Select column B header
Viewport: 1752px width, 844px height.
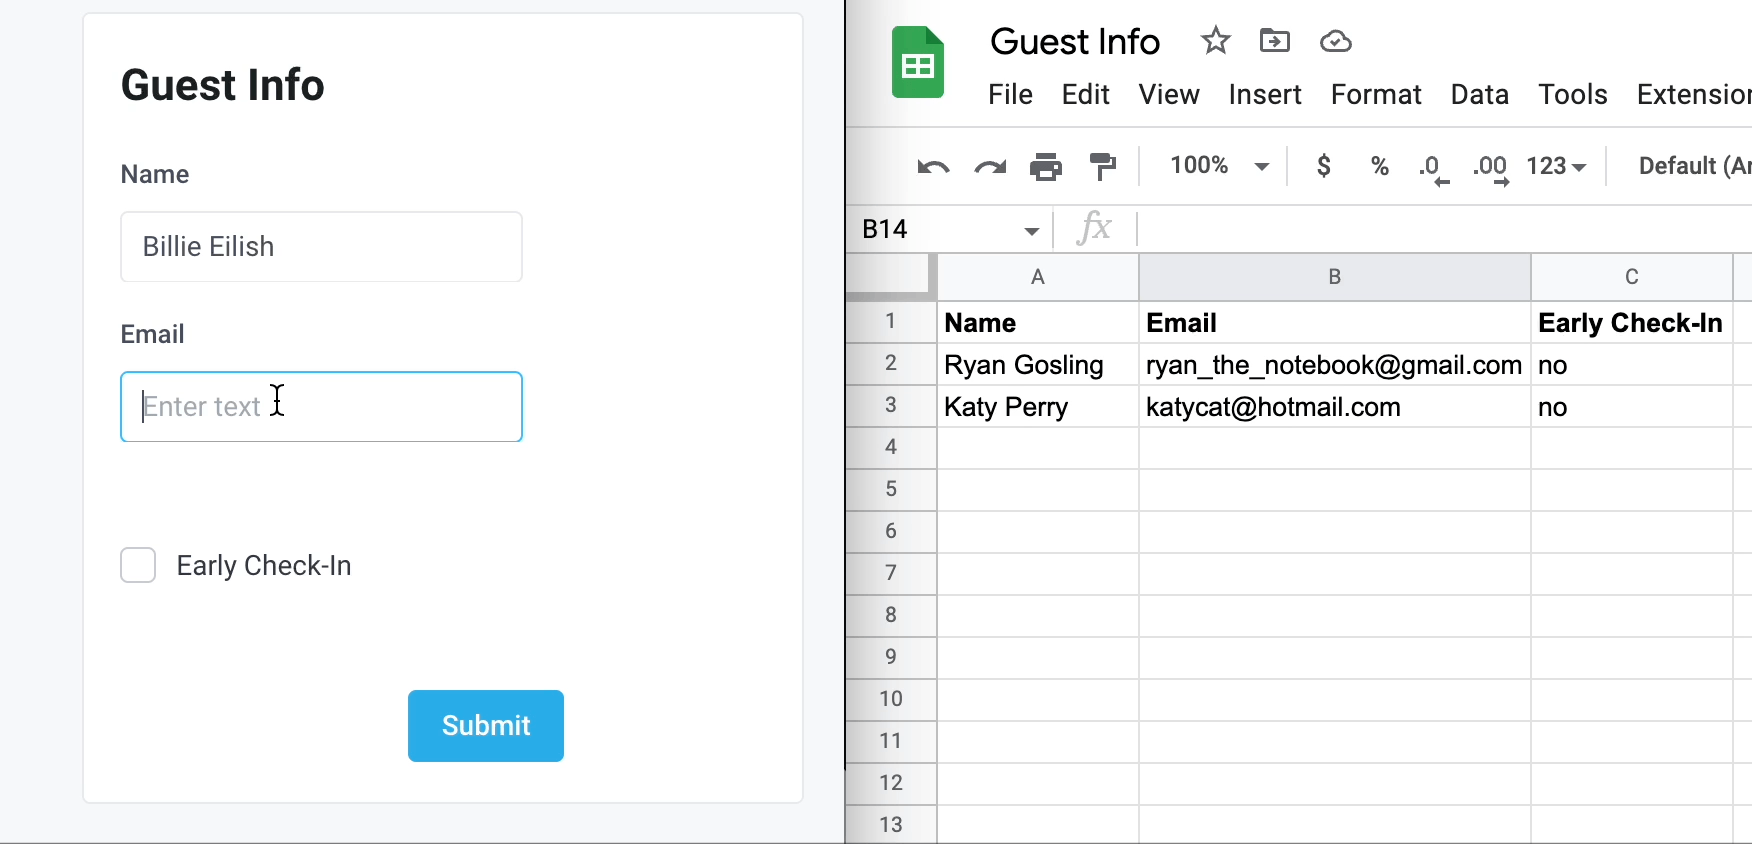pos(1335,277)
